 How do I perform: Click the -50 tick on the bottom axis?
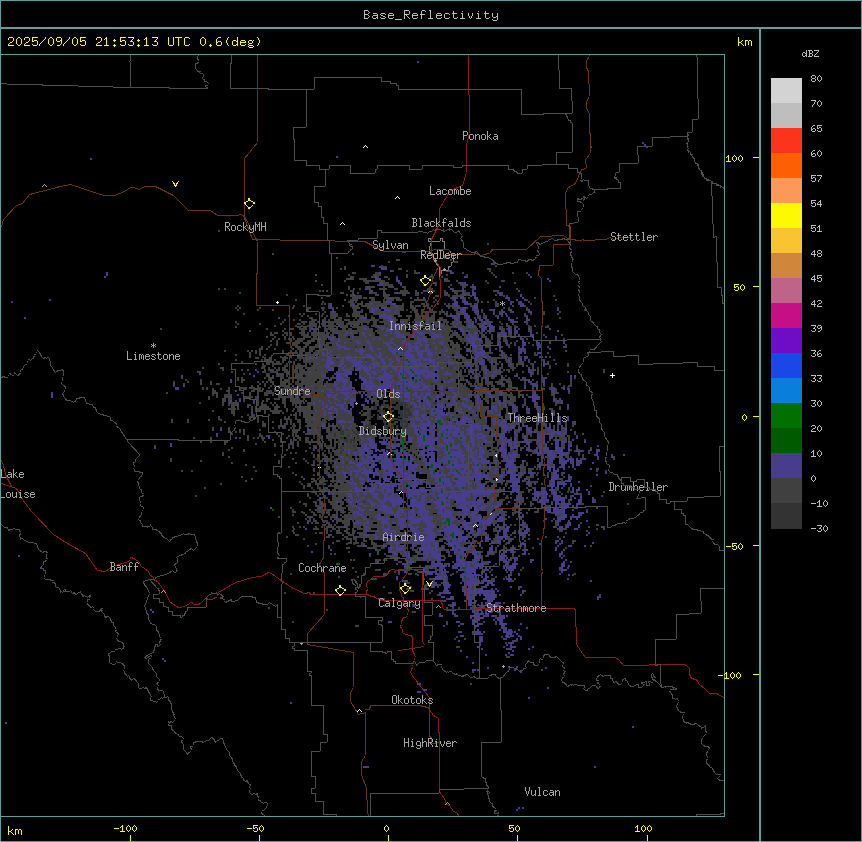[255, 828]
